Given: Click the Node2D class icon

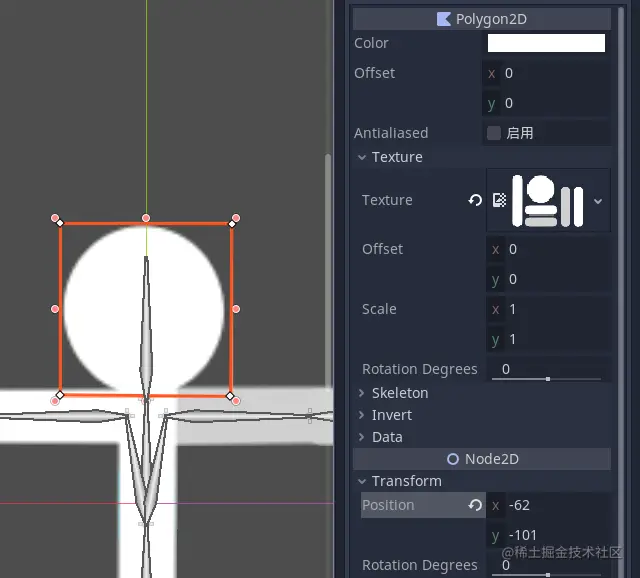Looking at the screenshot, I should coord(453,459).
